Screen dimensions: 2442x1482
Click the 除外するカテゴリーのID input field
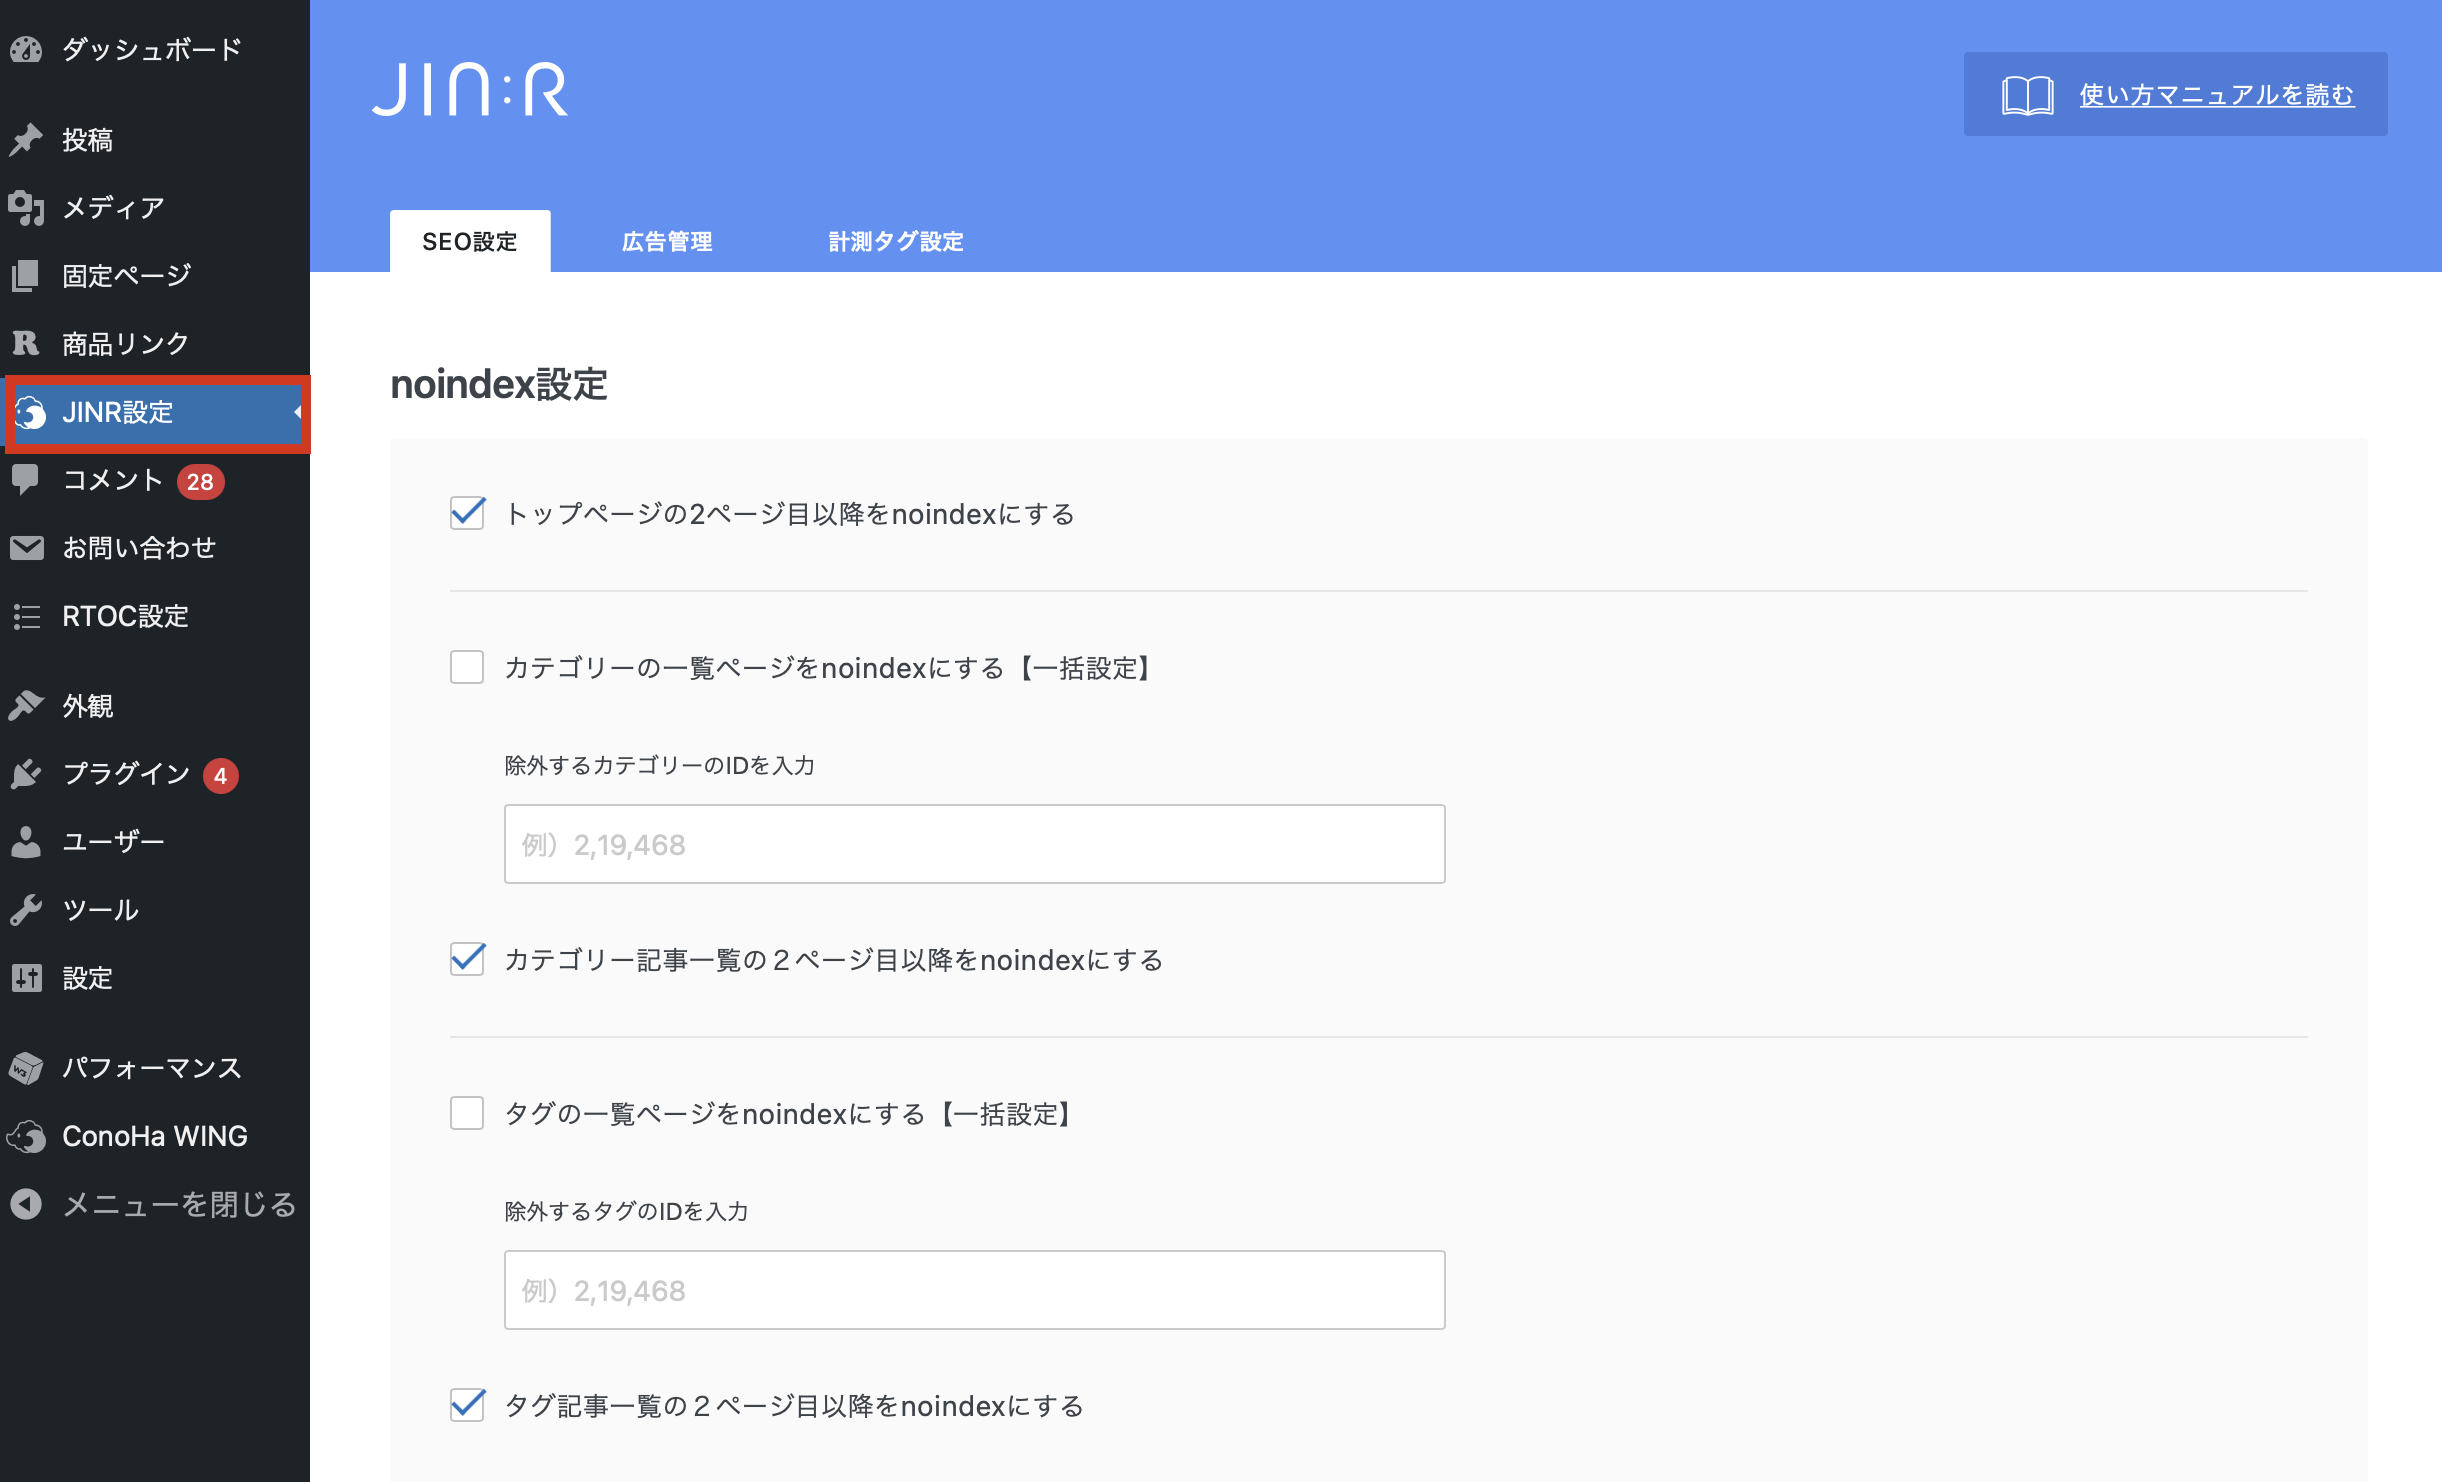point(975,844)
